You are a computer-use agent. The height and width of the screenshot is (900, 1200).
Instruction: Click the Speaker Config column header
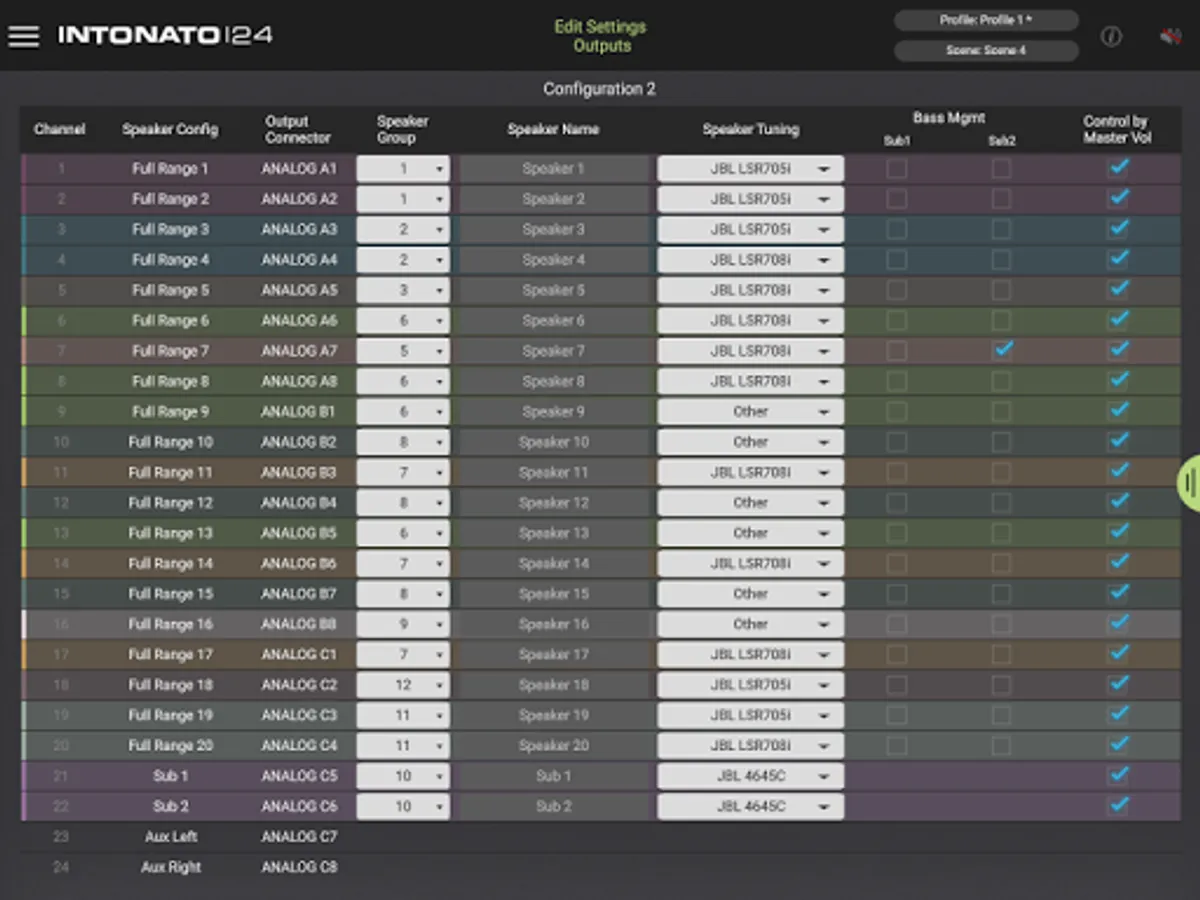pyautogui.click(x=170, y=129)
